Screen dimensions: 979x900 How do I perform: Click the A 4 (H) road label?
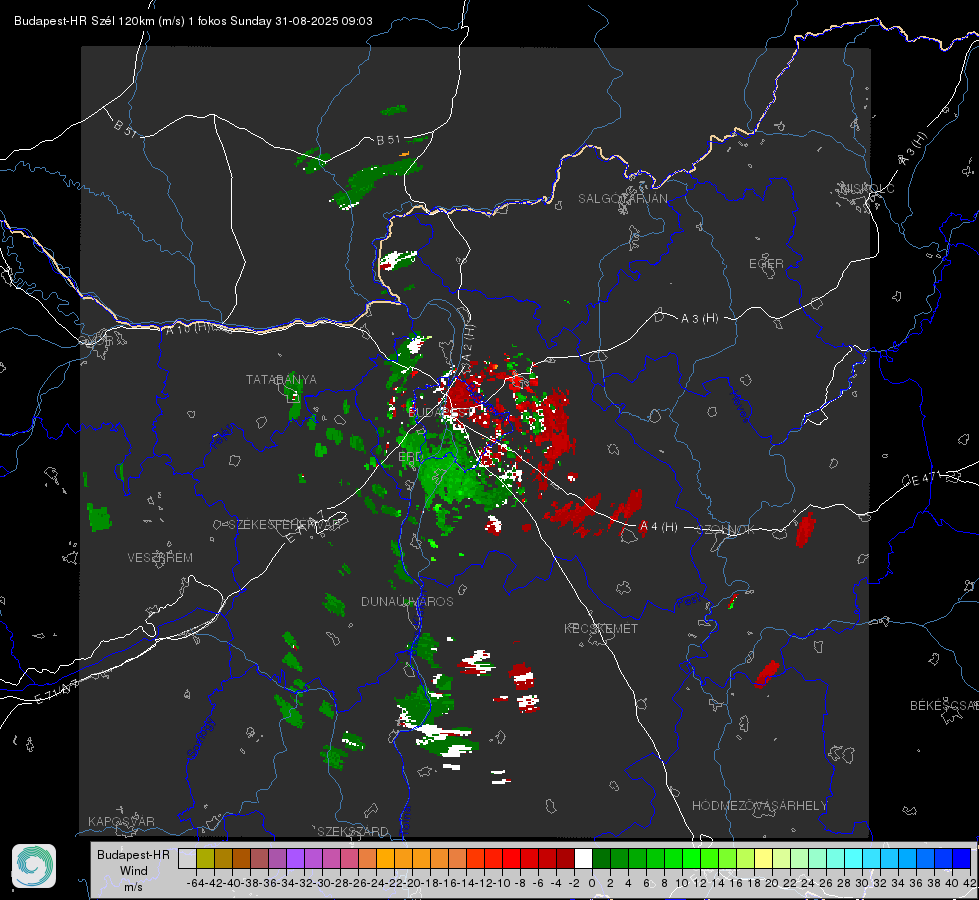tap(658, 527)
